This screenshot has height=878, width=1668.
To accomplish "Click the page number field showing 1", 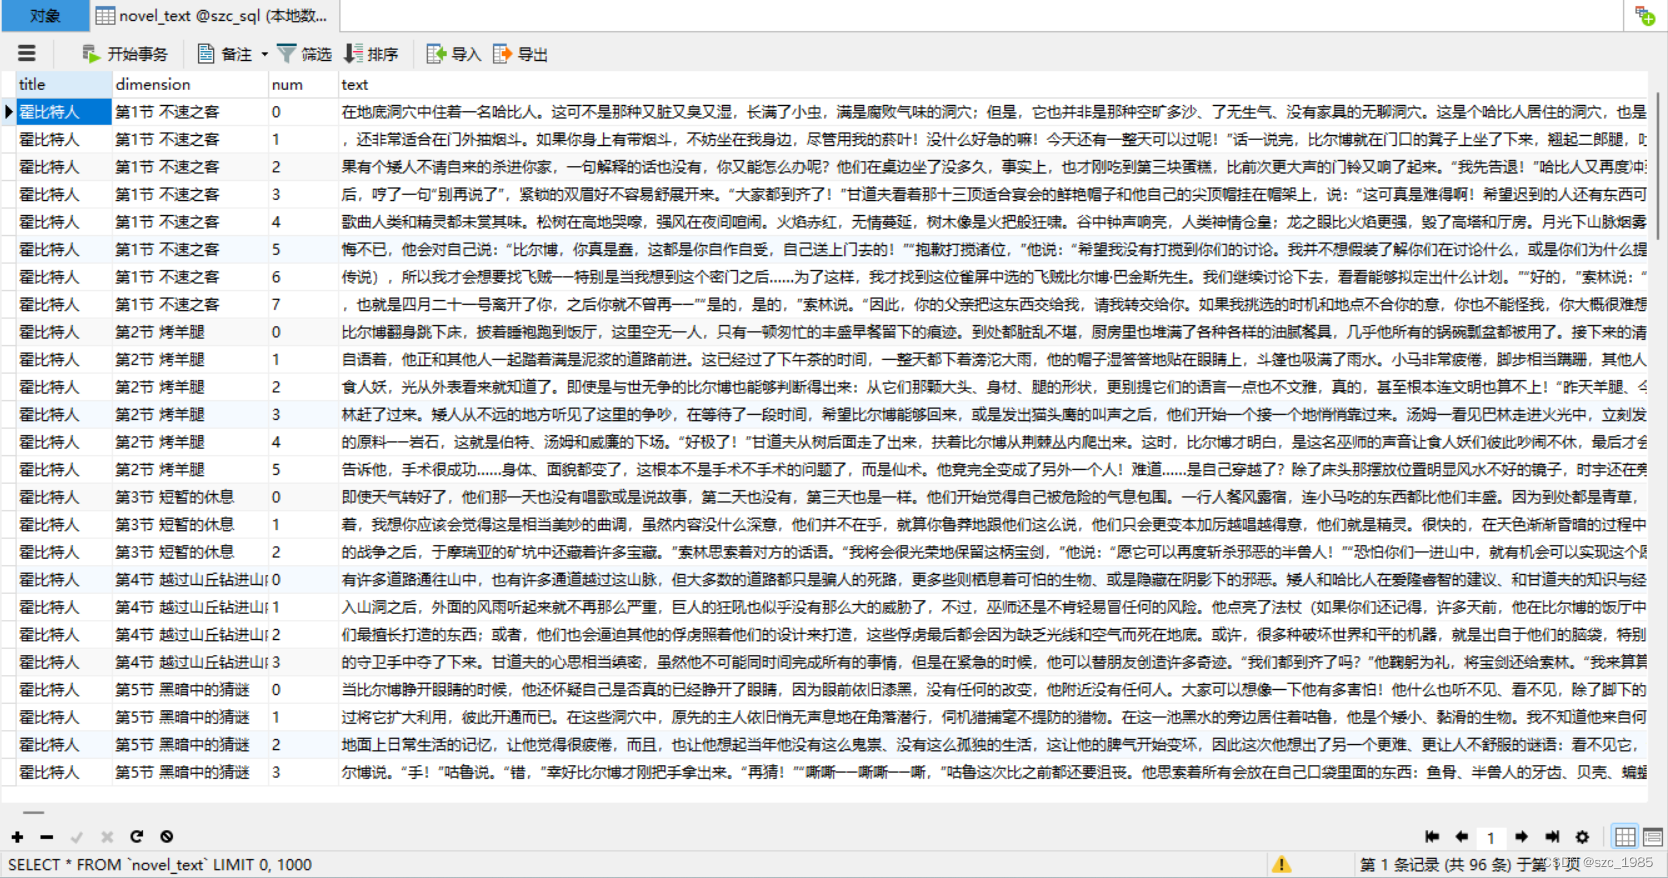I will point(1491,838).
